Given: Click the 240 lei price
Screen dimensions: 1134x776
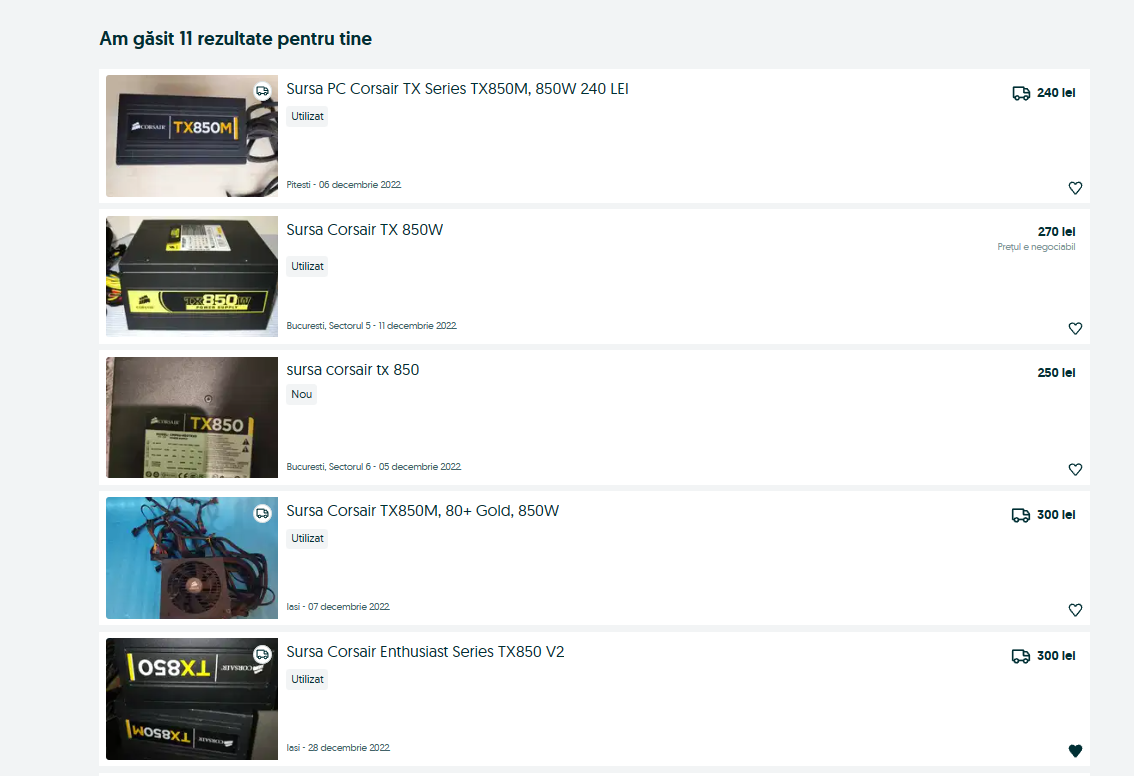Looking at the screenshot, I should coord(1056,93).
